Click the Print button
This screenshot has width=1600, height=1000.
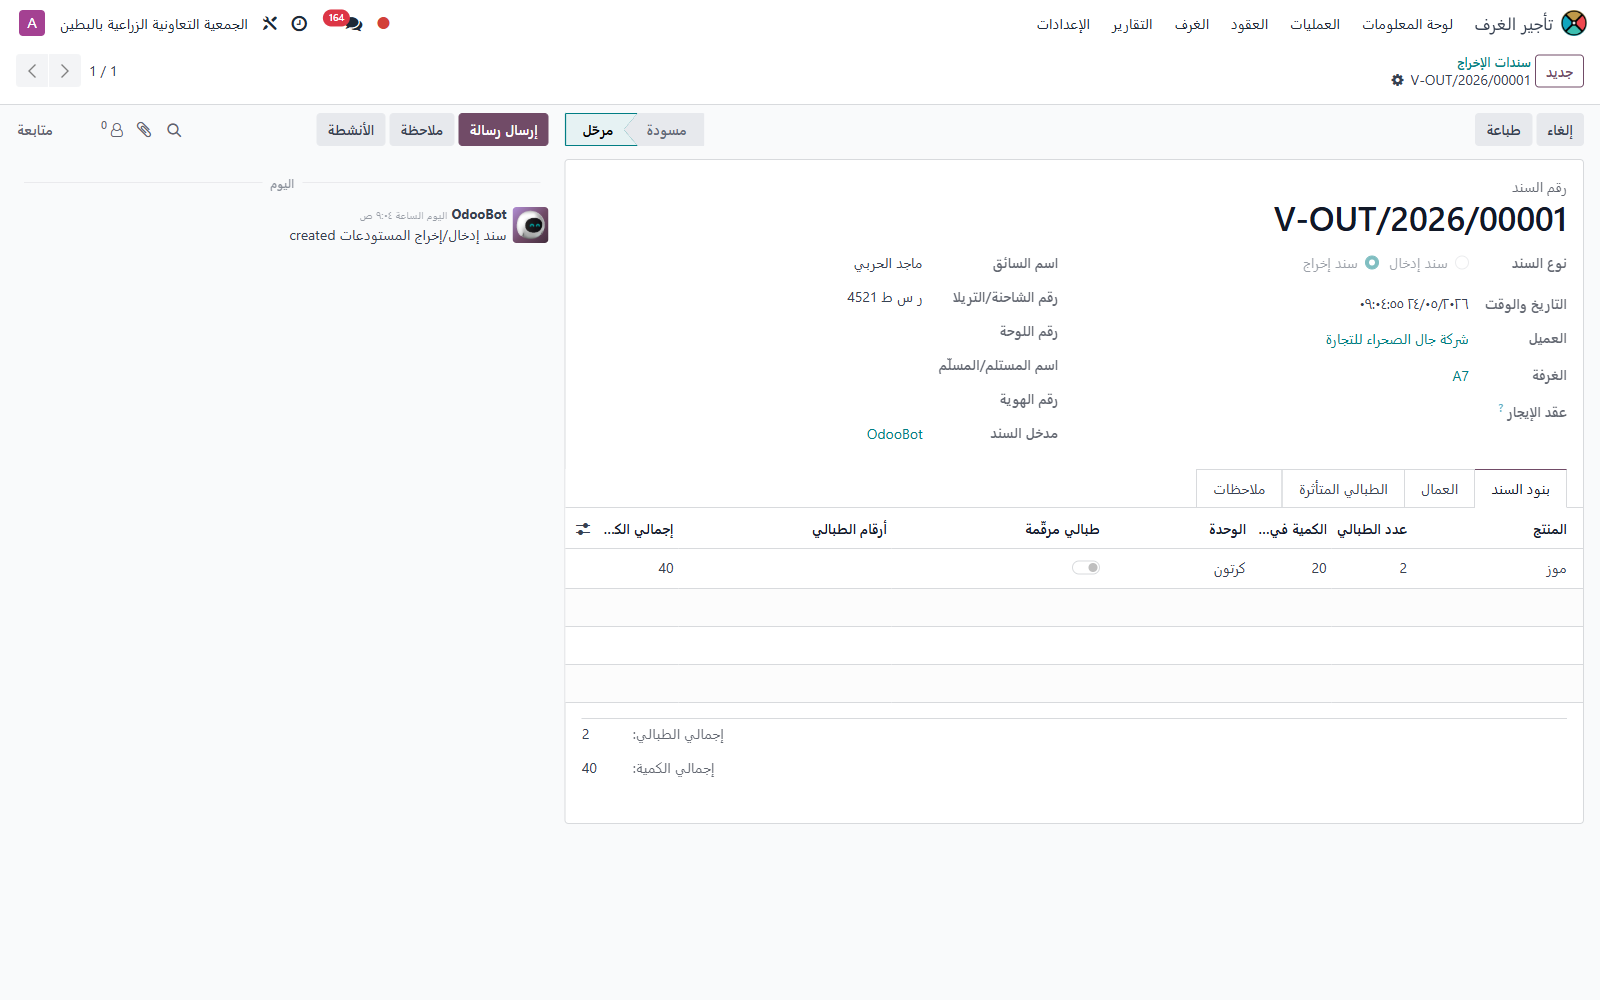[1503, 130]
